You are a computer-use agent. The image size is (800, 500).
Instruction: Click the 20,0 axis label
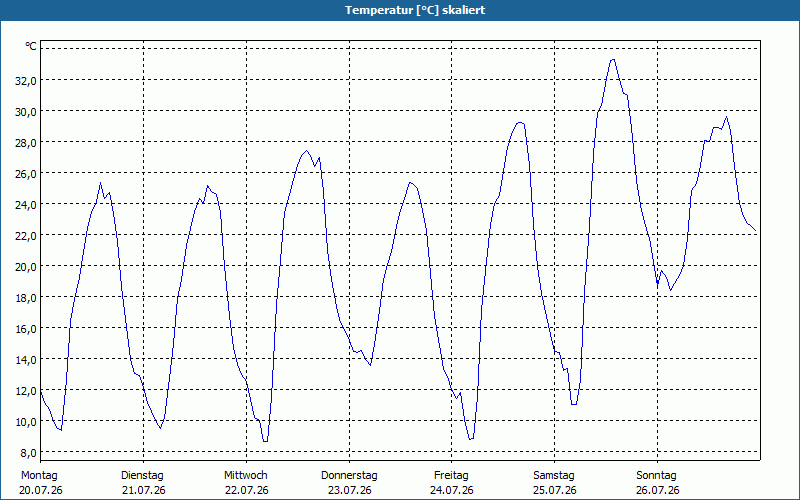(26, 267)
